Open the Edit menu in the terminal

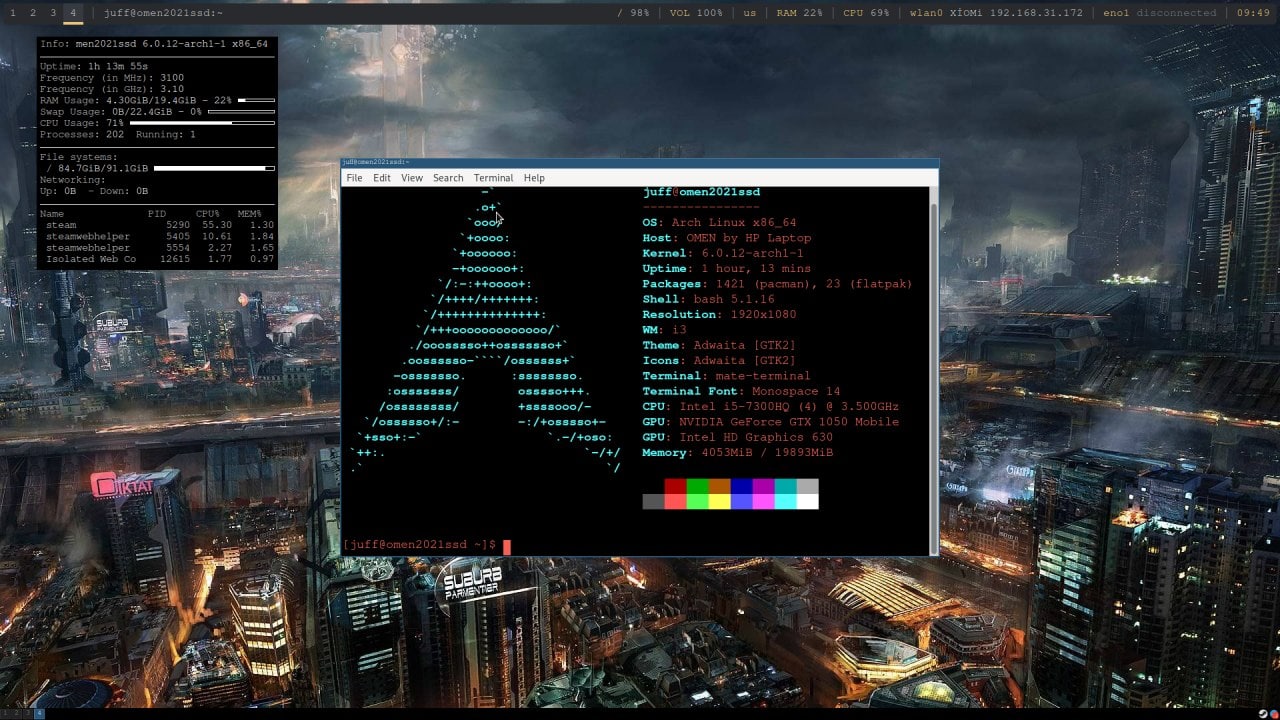pyautogui.click(x=382, y=178)
